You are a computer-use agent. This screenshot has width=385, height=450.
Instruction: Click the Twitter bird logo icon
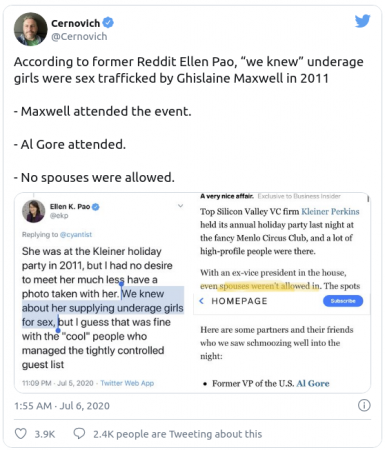coord(363,21)
